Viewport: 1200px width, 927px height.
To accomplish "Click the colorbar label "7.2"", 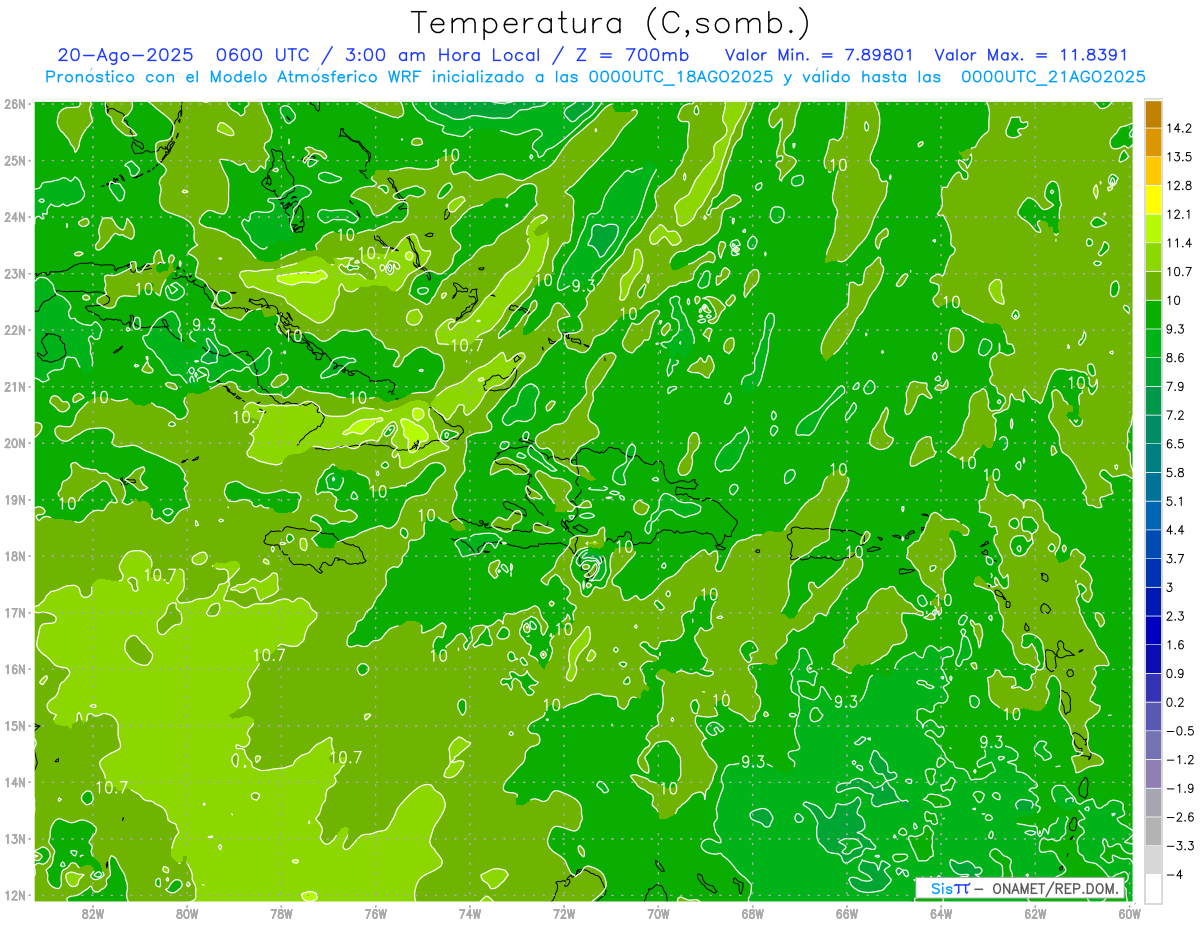I will click(1174, 415).
